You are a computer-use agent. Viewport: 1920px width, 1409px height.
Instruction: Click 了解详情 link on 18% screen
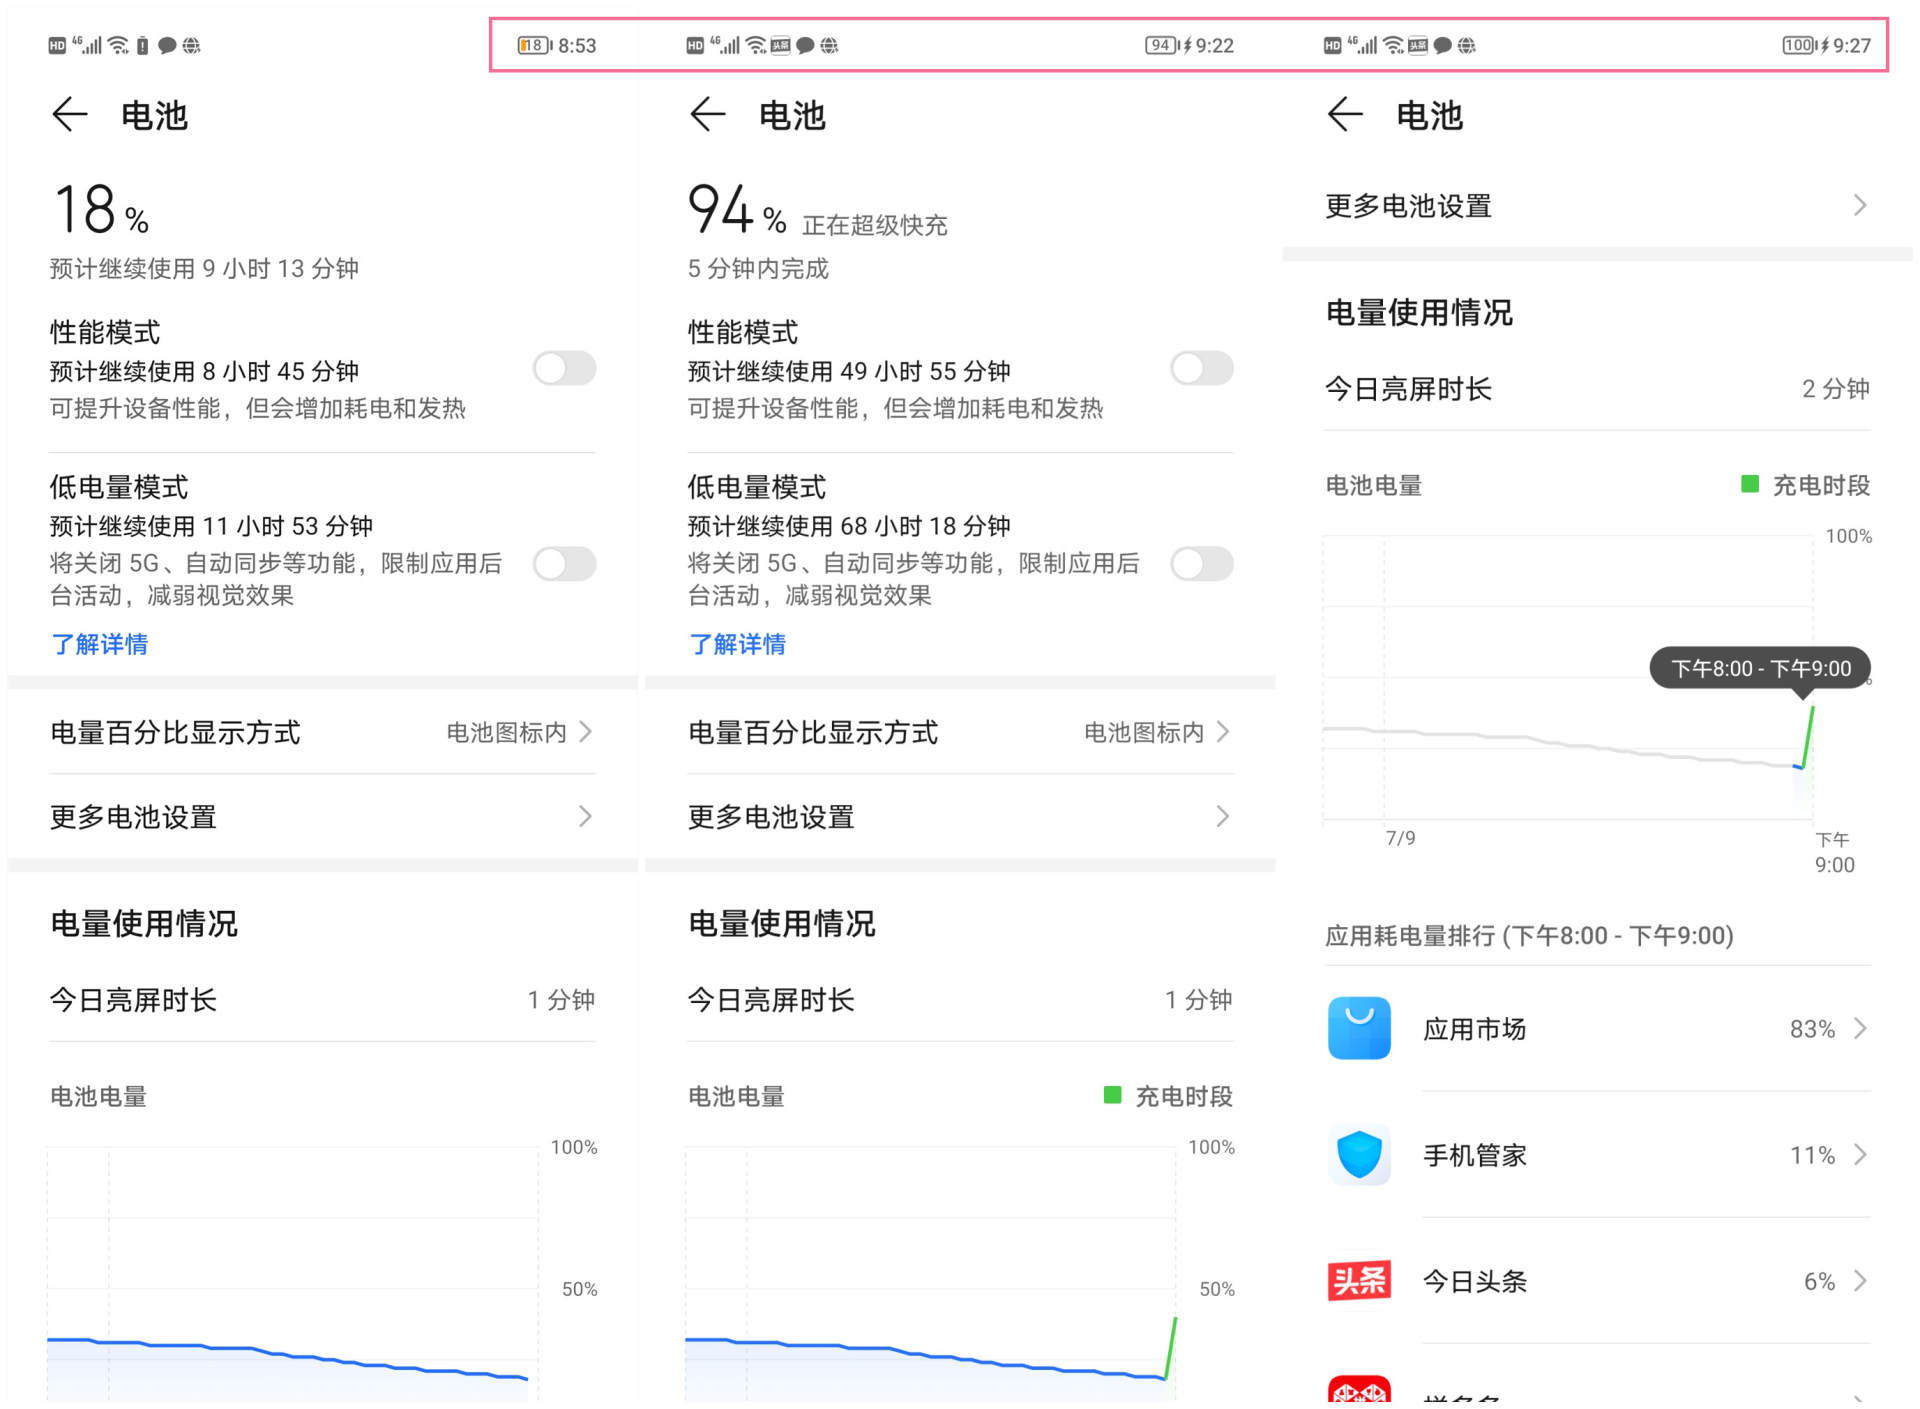pyautogui.click(x=100, y=644)
